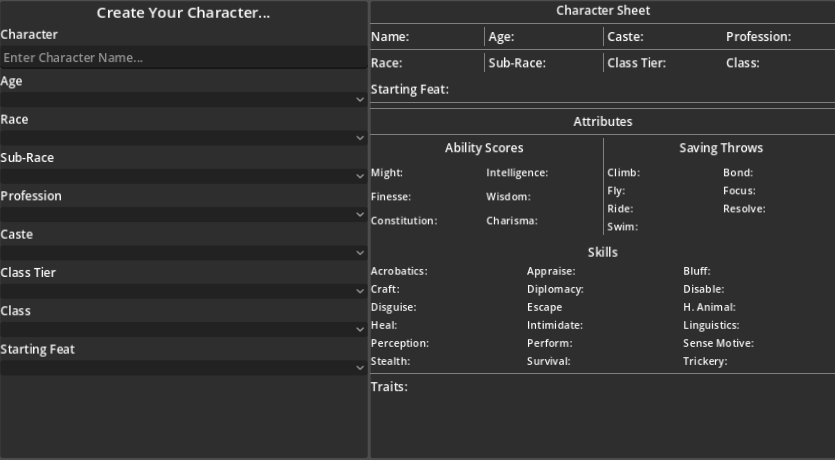Open the Starting Feat dropdown
This screenshot has height=460, width=835.
(x=184, y=368)
